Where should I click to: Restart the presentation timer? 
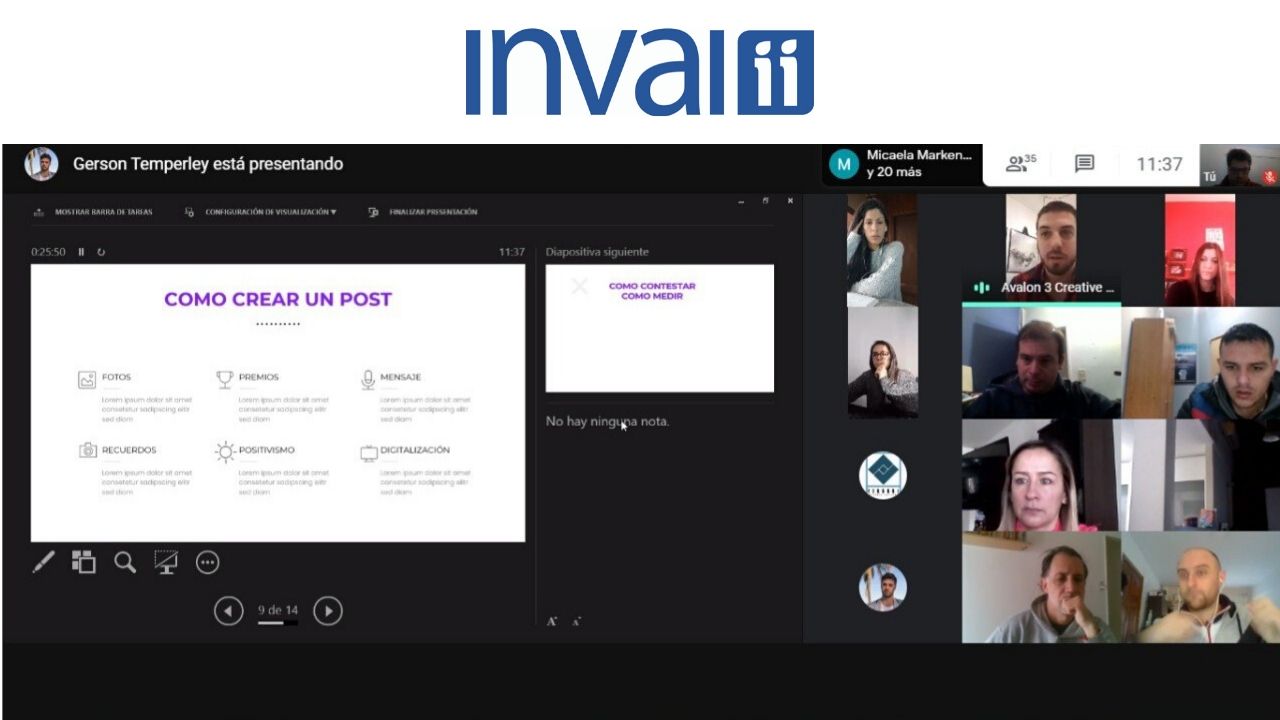pyautogui.click(x=101, y=252)
